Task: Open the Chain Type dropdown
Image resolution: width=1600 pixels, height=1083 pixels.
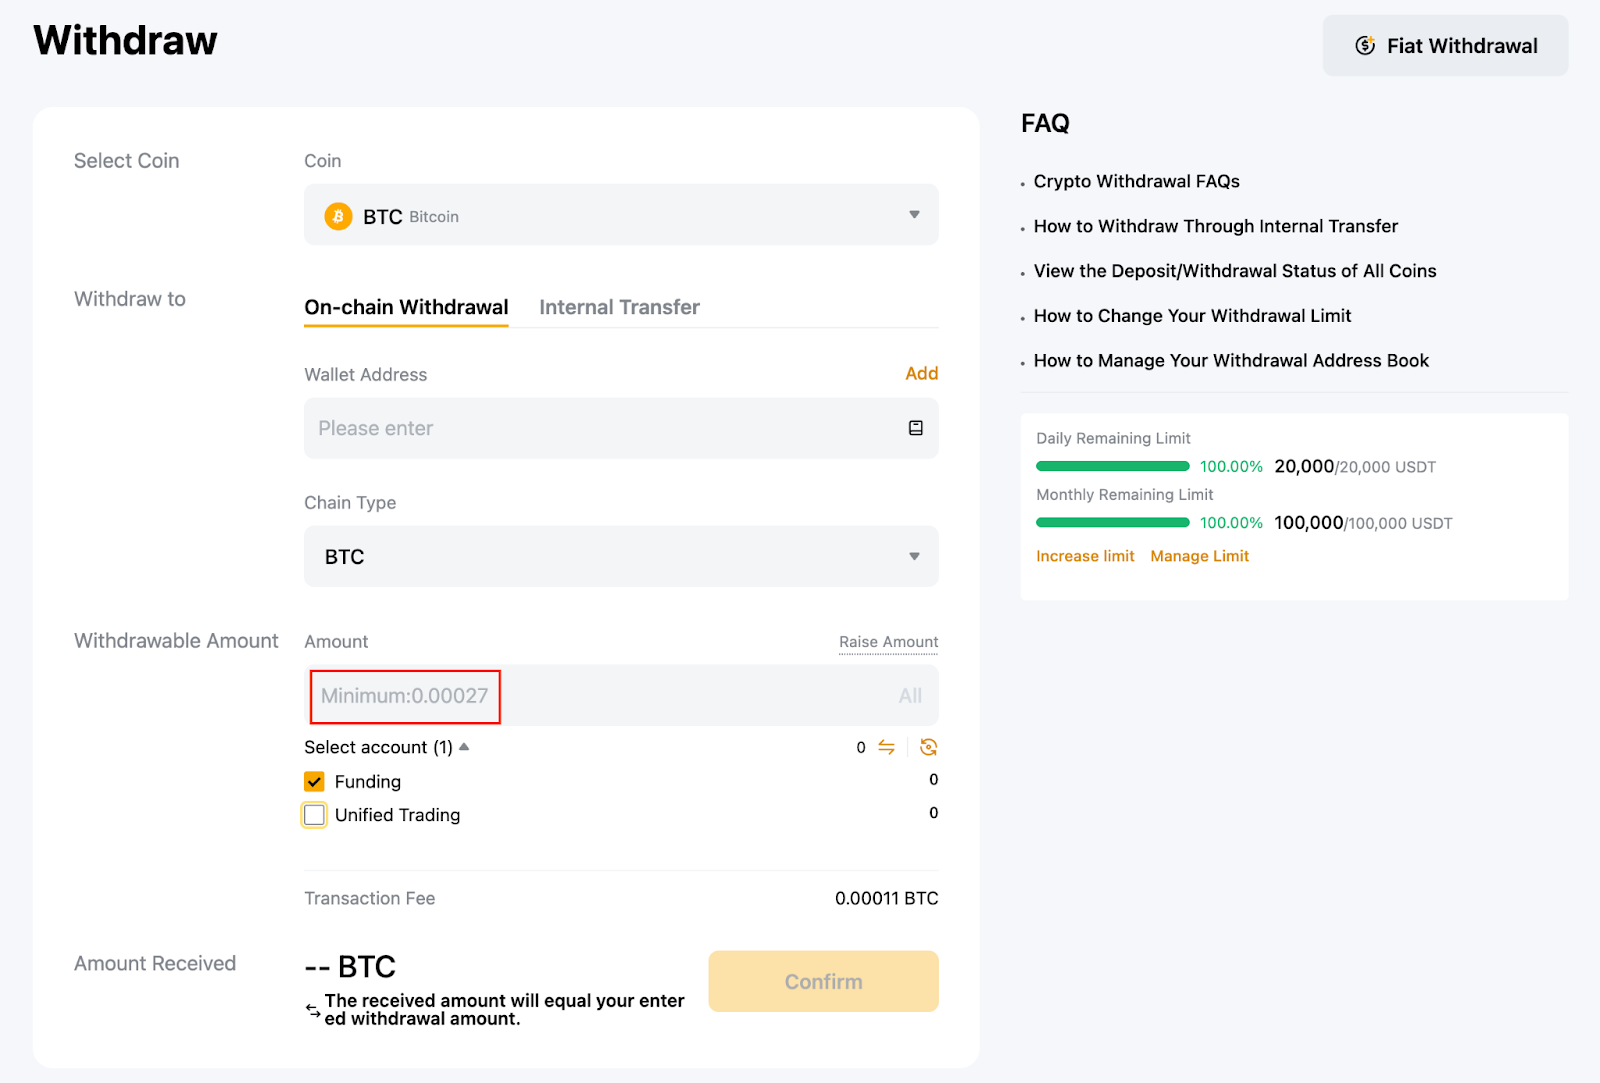Action: (x=620, y=556)
